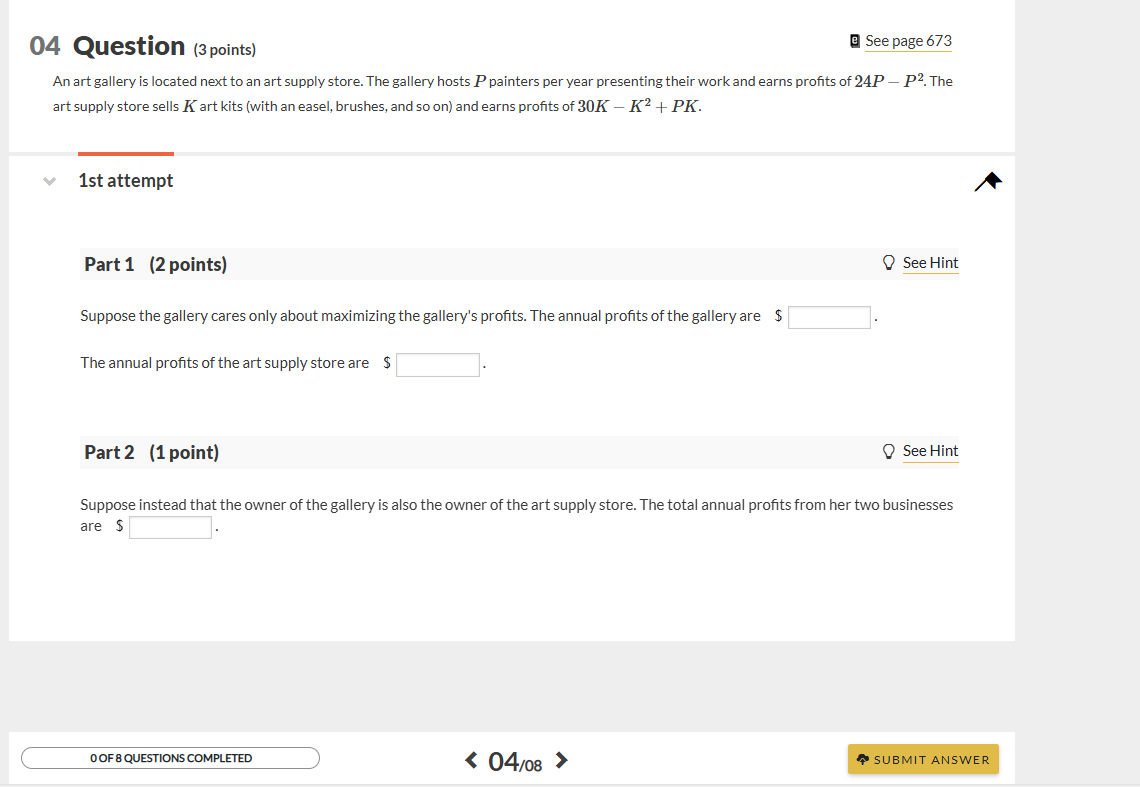Click the gallery profits answer box
1140x787 pixels.
click(829, 316)
